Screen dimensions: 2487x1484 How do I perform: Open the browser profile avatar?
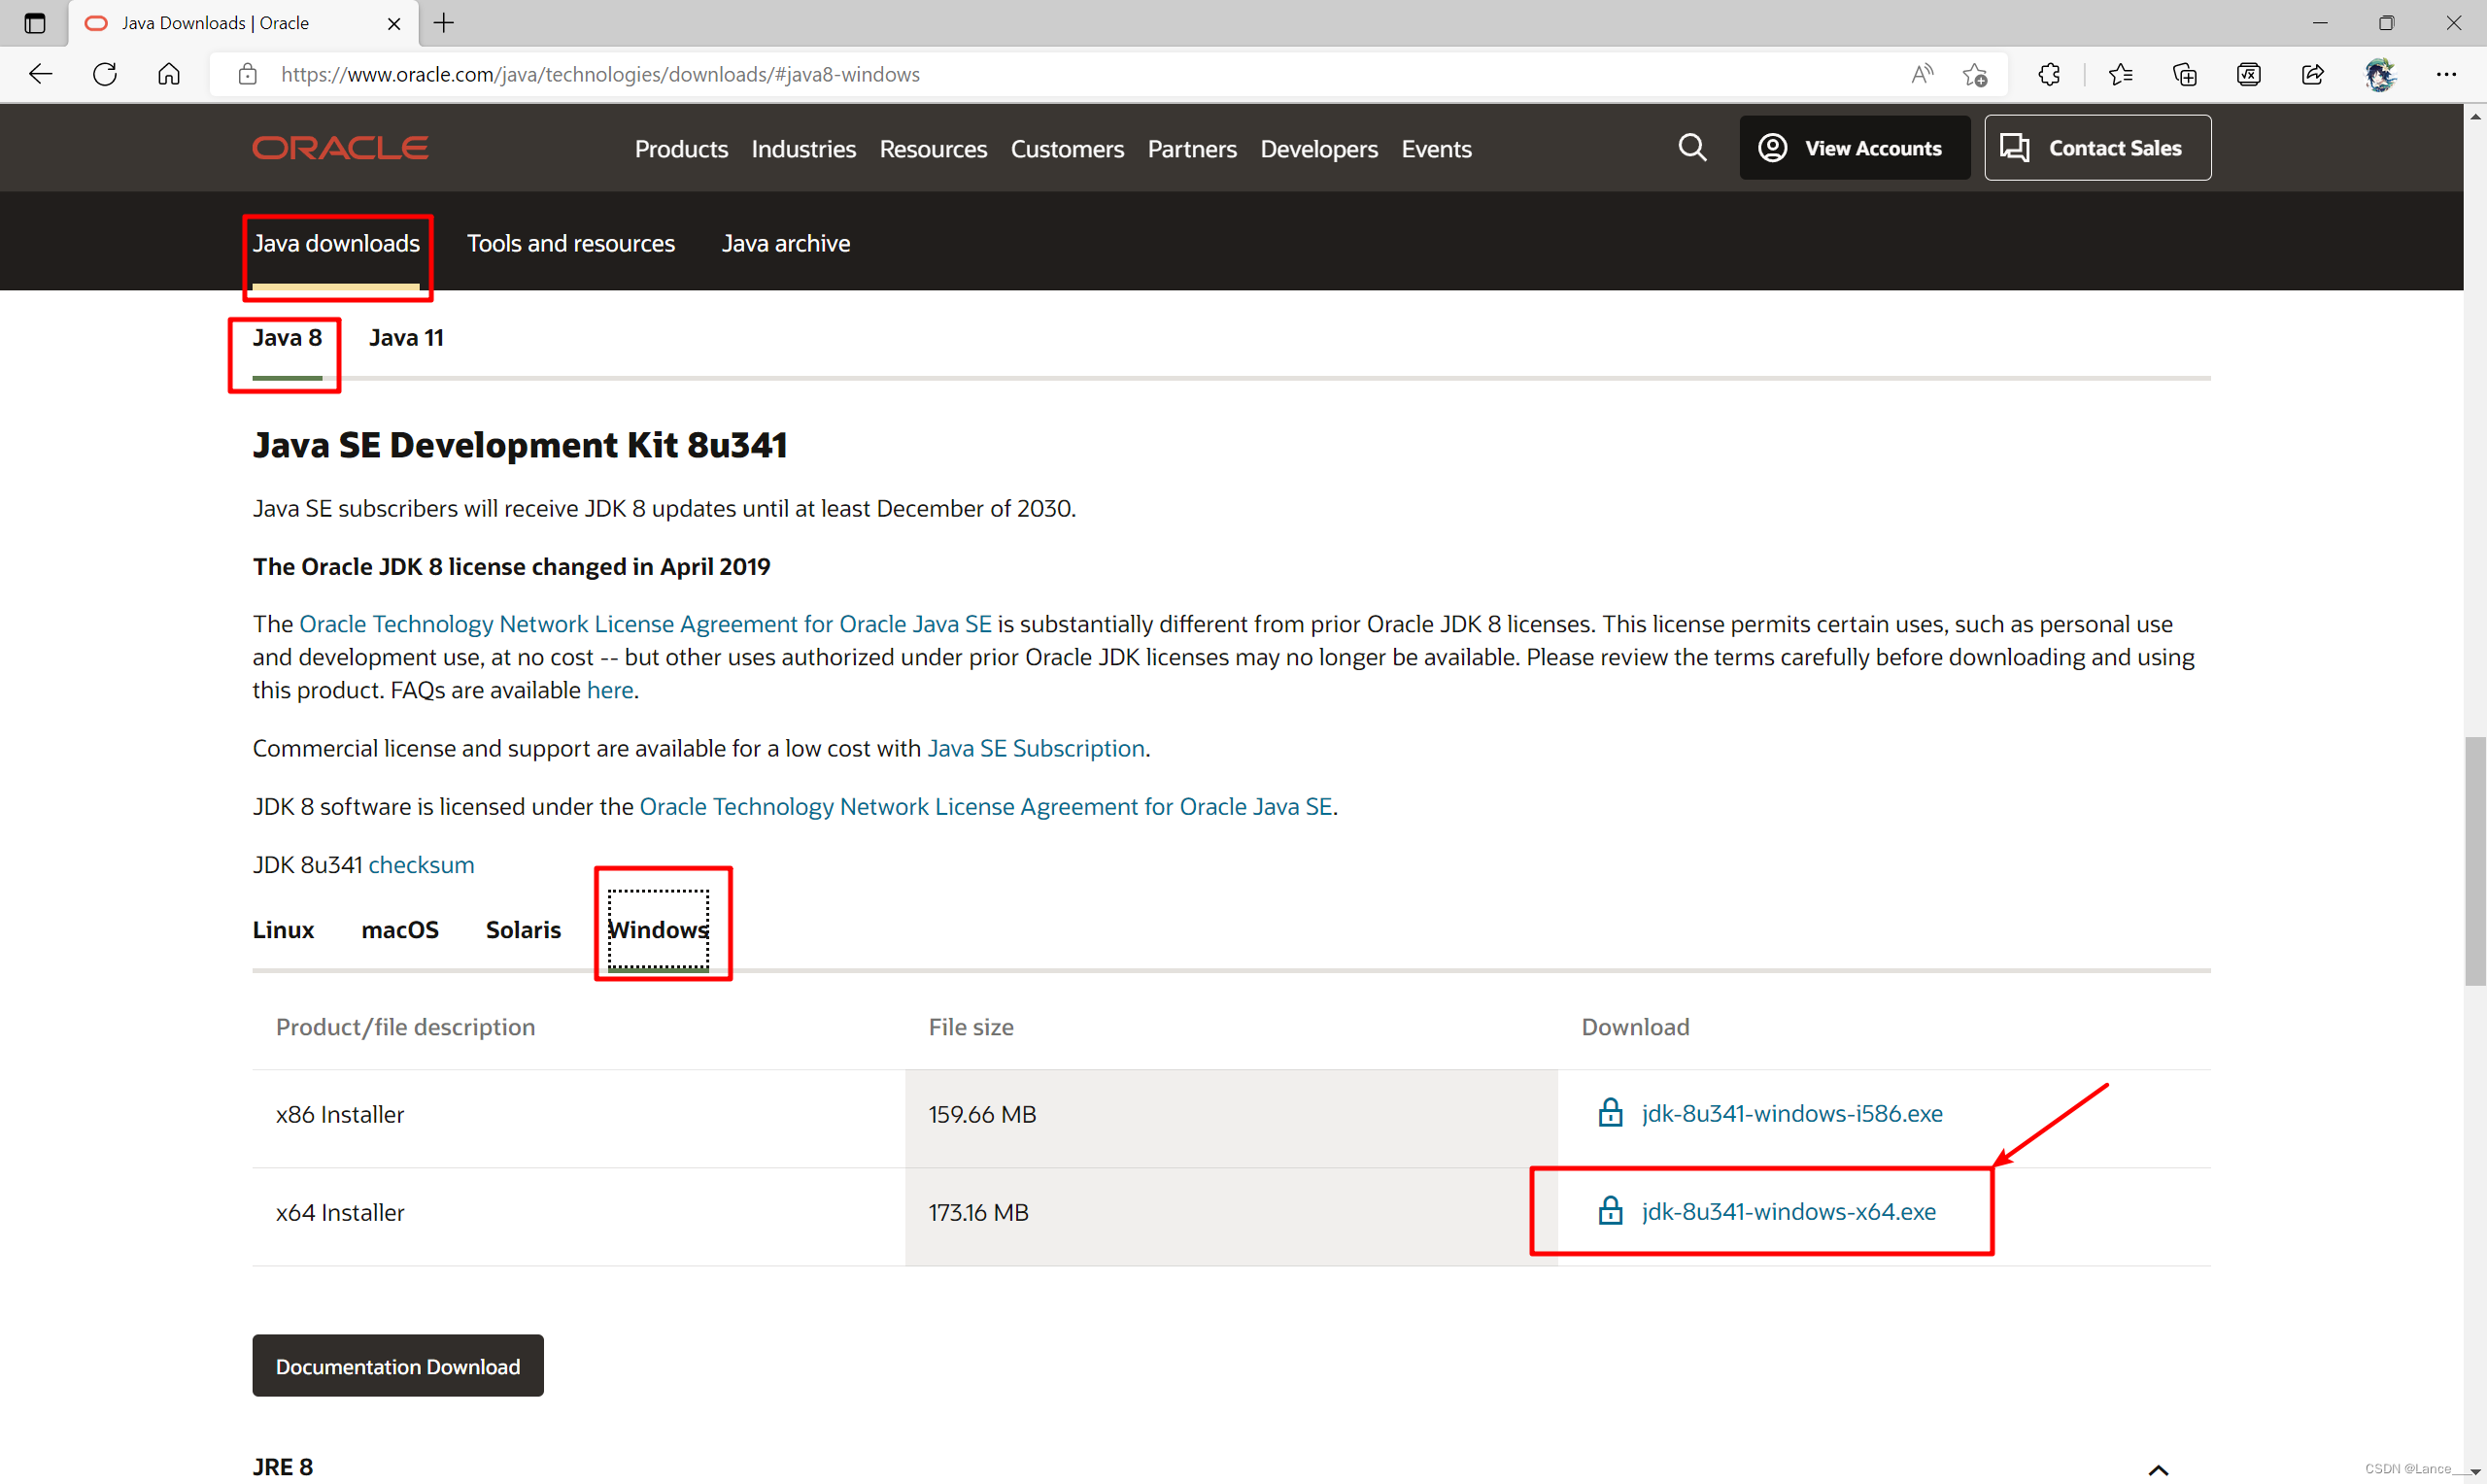coord(2380,74)
